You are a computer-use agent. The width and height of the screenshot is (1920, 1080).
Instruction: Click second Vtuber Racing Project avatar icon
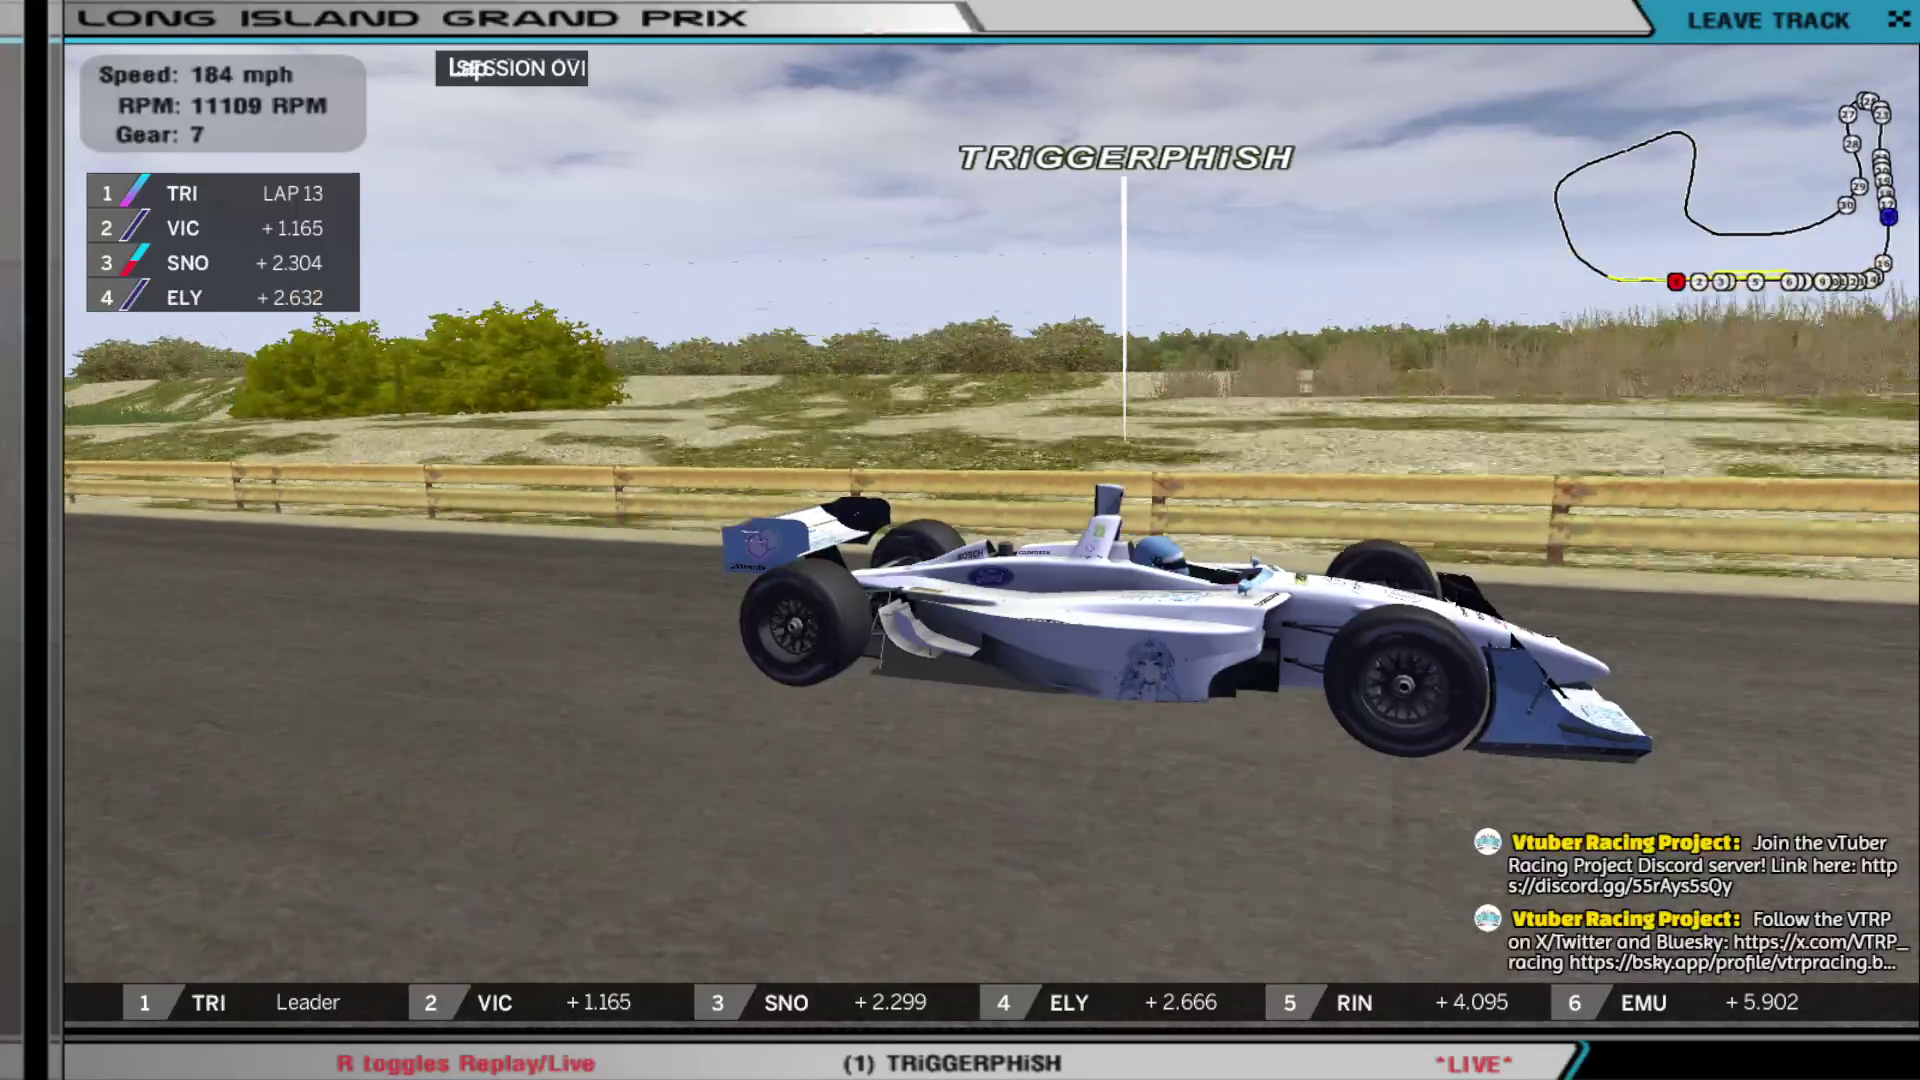coord(1488,918)
